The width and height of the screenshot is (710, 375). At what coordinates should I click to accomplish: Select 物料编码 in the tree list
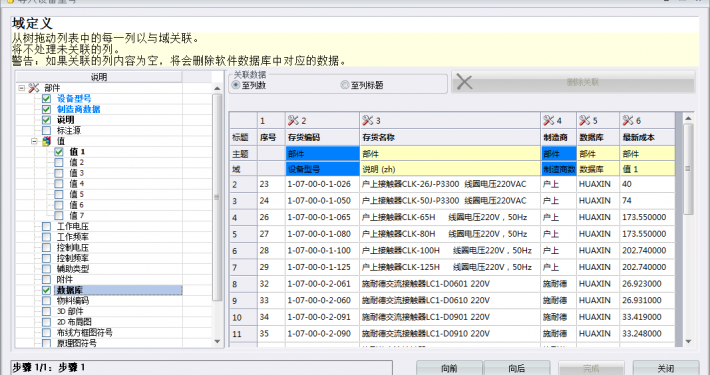click(73, 301)
